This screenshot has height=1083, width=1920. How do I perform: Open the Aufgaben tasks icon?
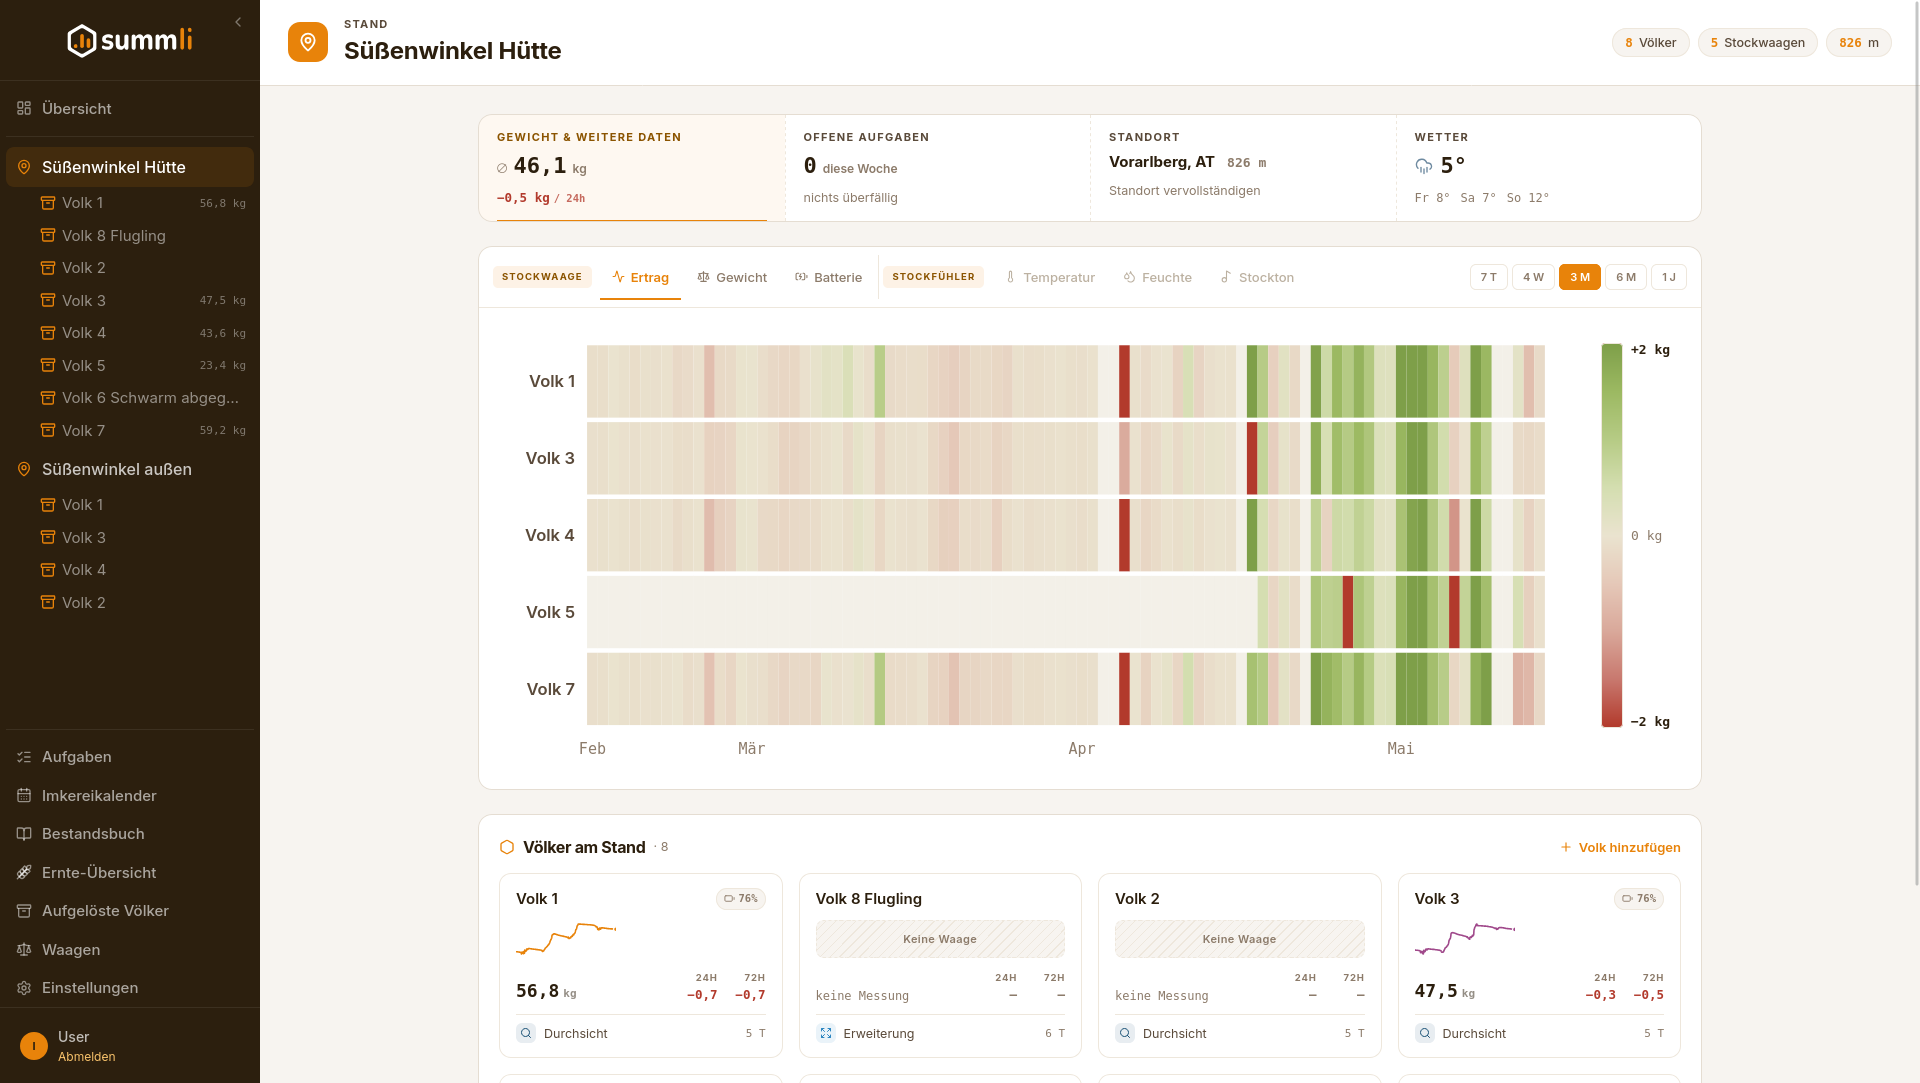24,757
